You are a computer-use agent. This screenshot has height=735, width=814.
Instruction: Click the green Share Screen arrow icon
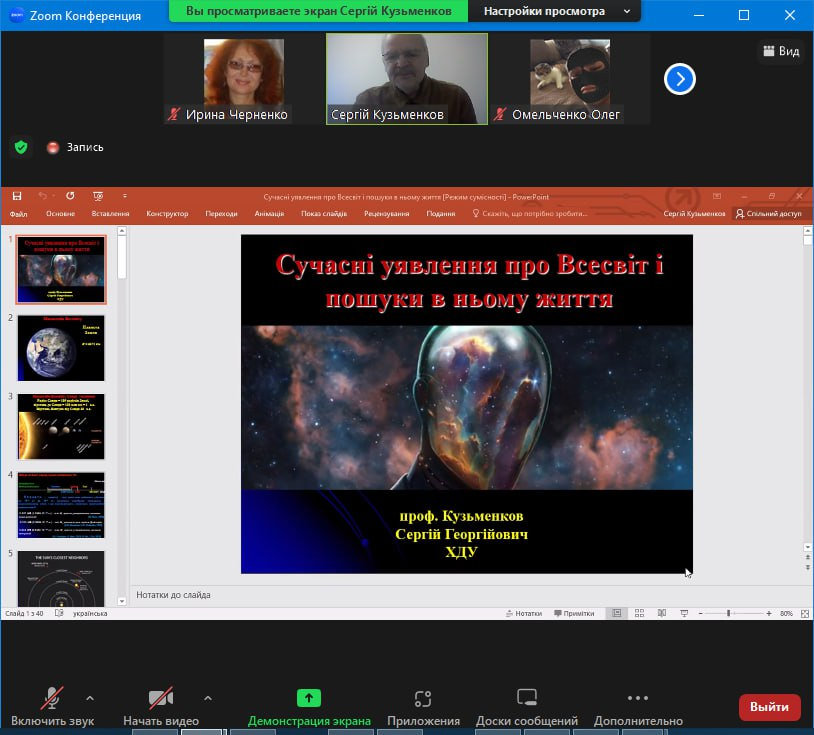[x=309, y=698]
